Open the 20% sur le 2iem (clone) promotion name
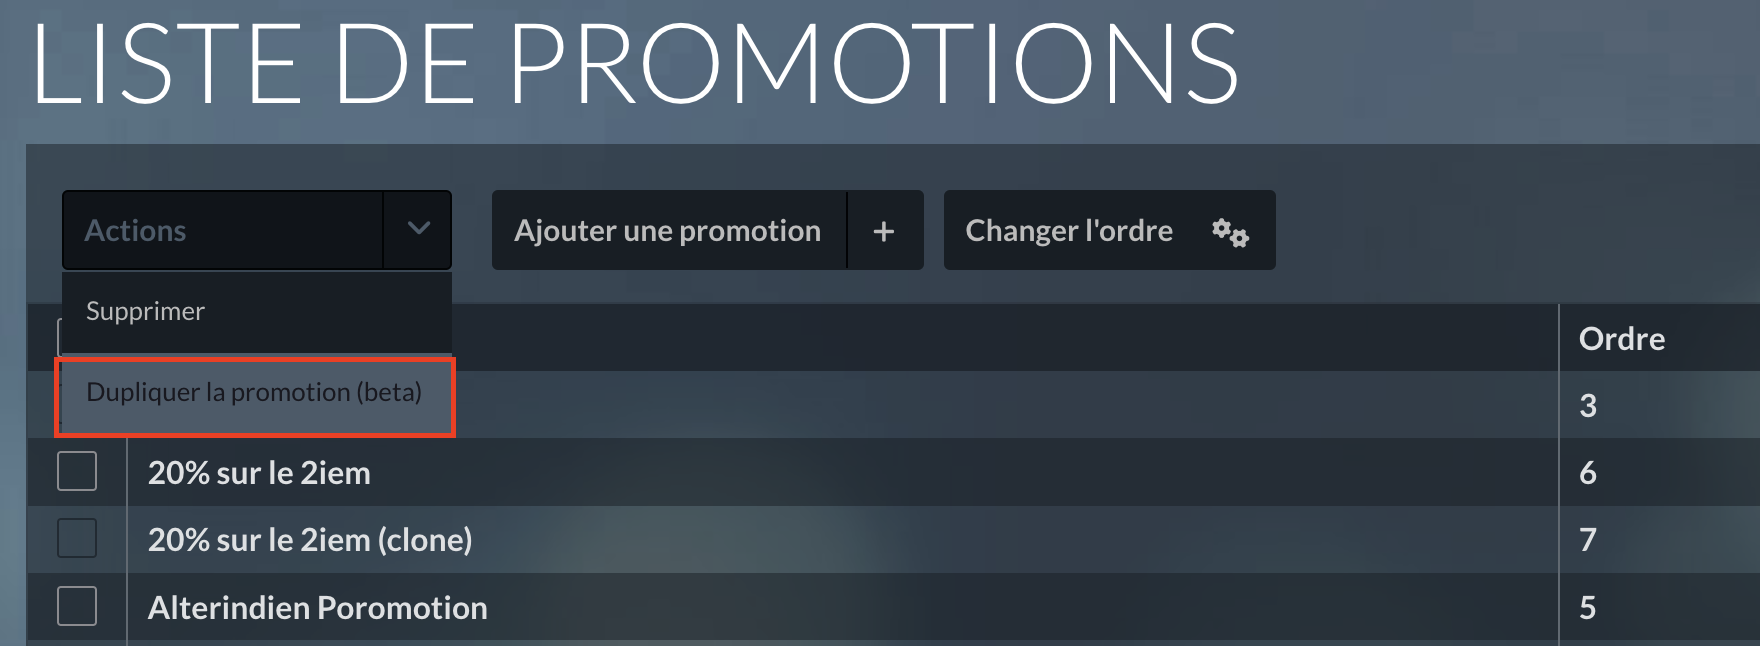Viewport: 1760px width, 646px height. click(310, 540)
